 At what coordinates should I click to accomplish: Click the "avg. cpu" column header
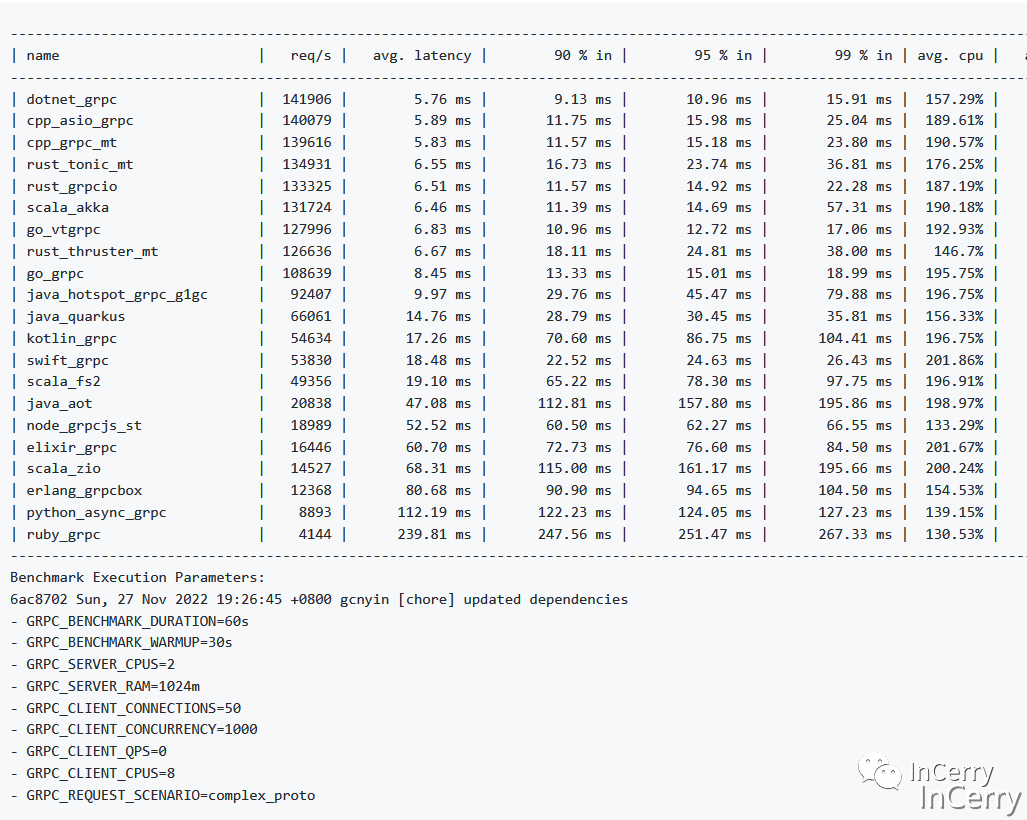950,55
